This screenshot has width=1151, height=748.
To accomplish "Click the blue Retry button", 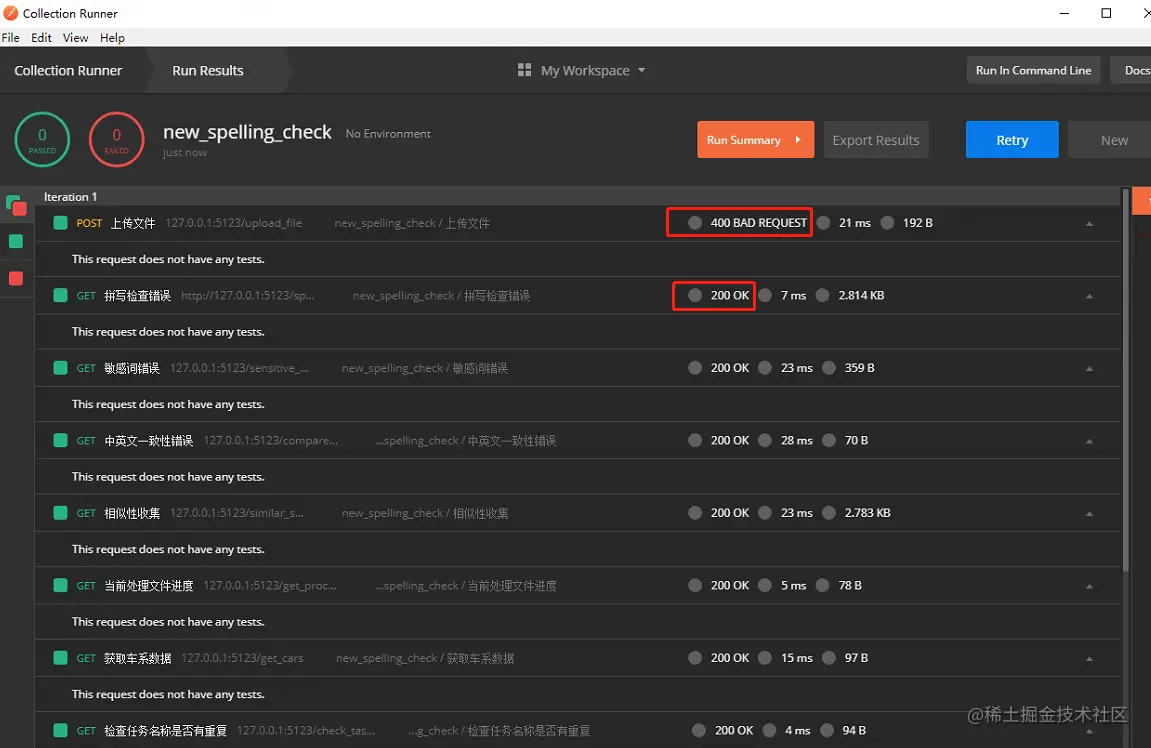I will point(1012,139).
